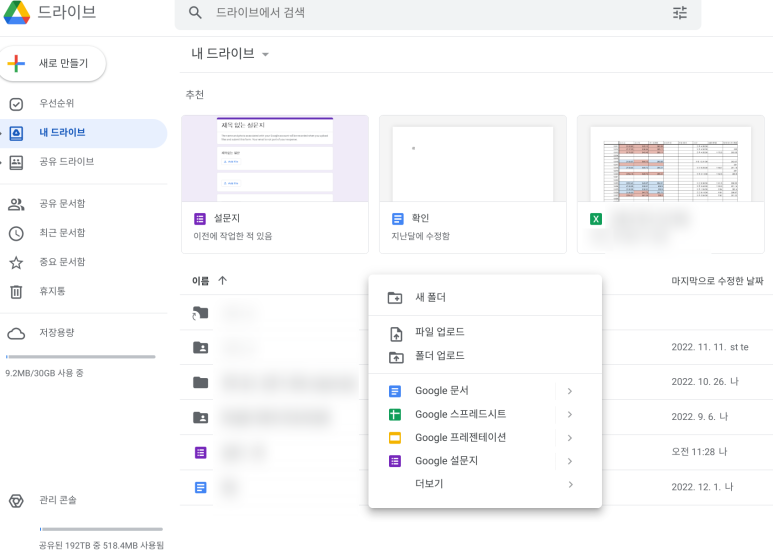
Task: Open the 내 드라이브 breadcrumb dropdown
Action: click(x=265, y=54)
